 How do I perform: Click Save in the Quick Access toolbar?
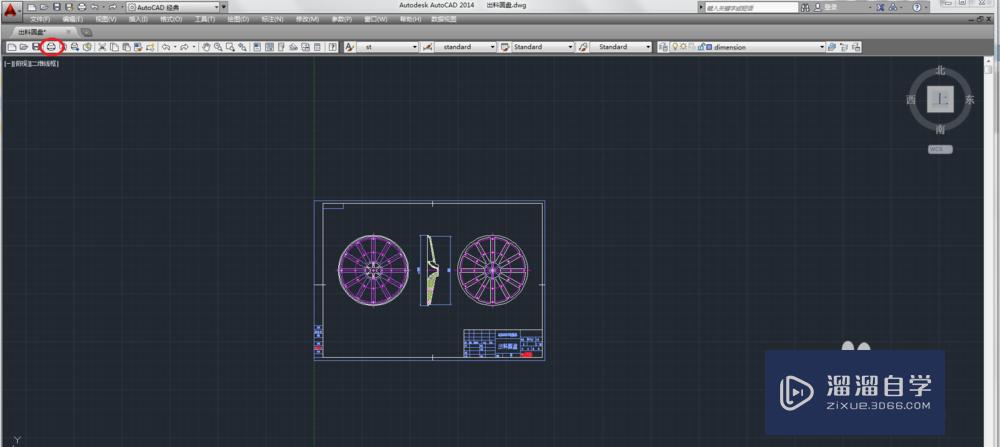[57, 7]
